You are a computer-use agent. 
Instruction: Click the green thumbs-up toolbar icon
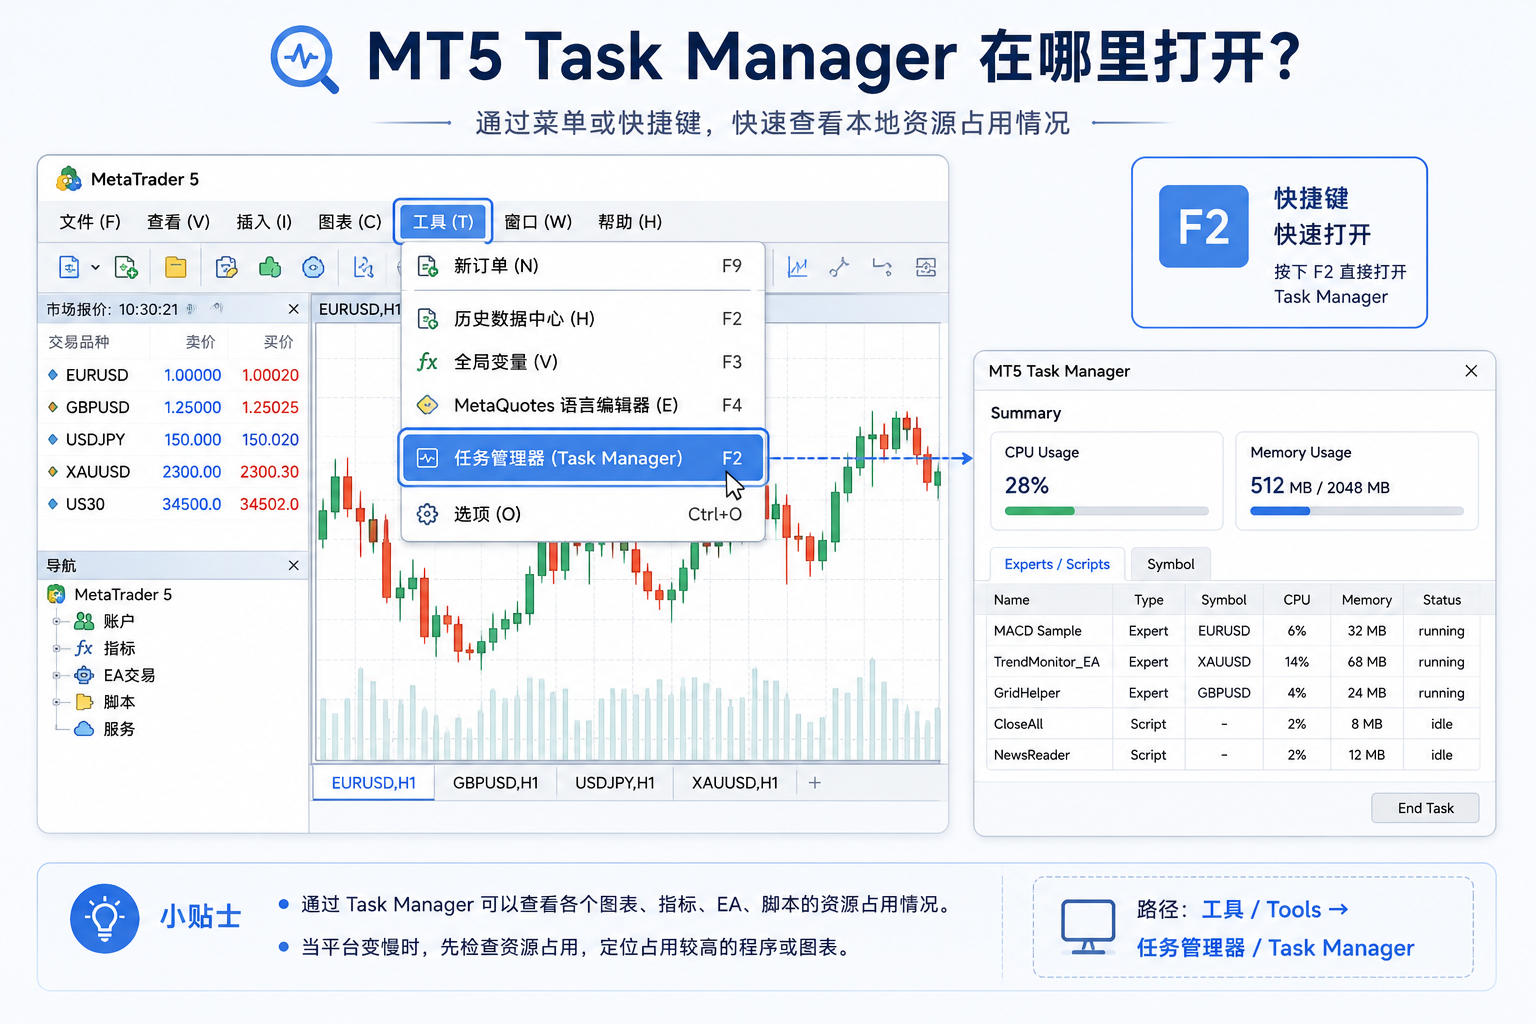pos(270,267)
